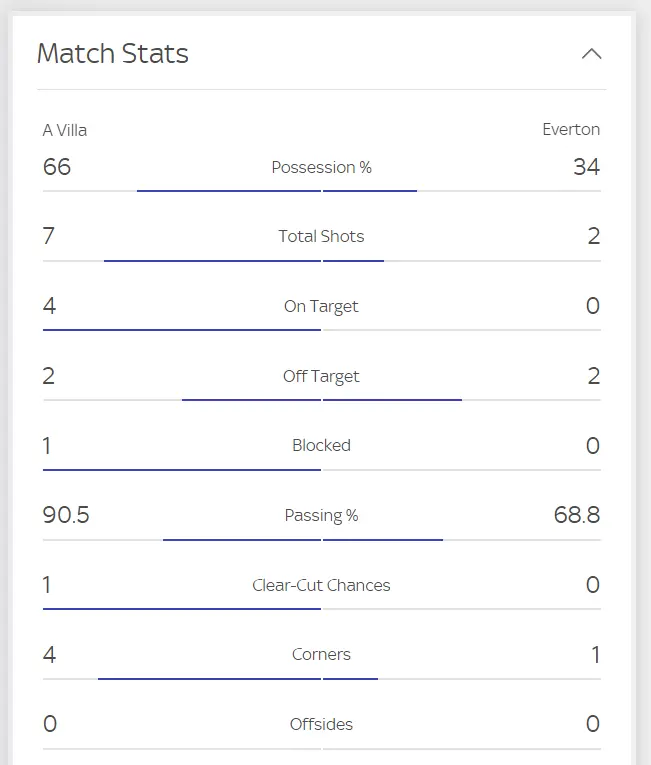Click the Possession % stat label
The height and width of the screenshot is (765, 651).
pyautogui.click(x=321, y=167)
